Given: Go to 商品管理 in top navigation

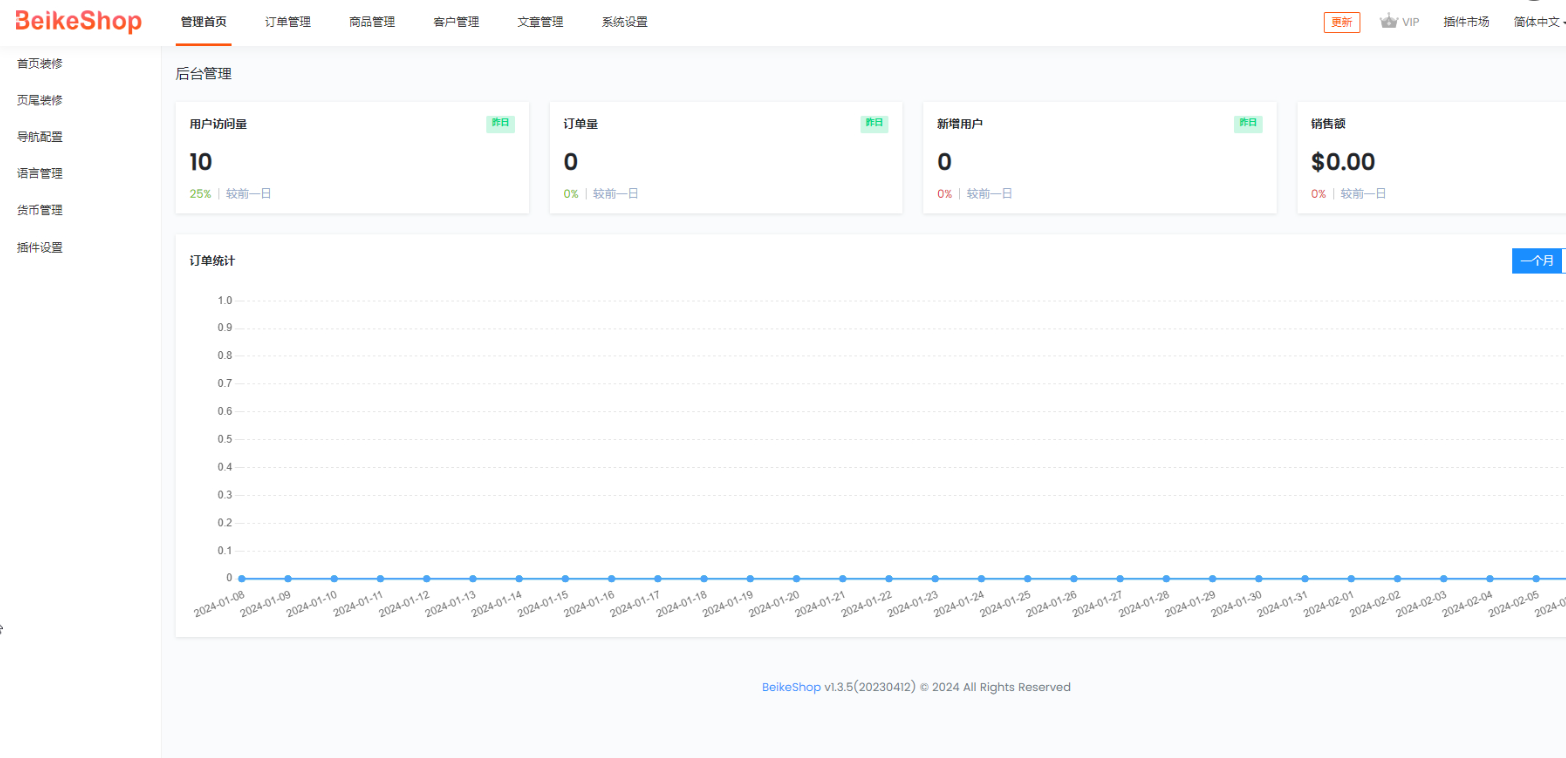Looking at the screenshot, I should tap(372, 22).
